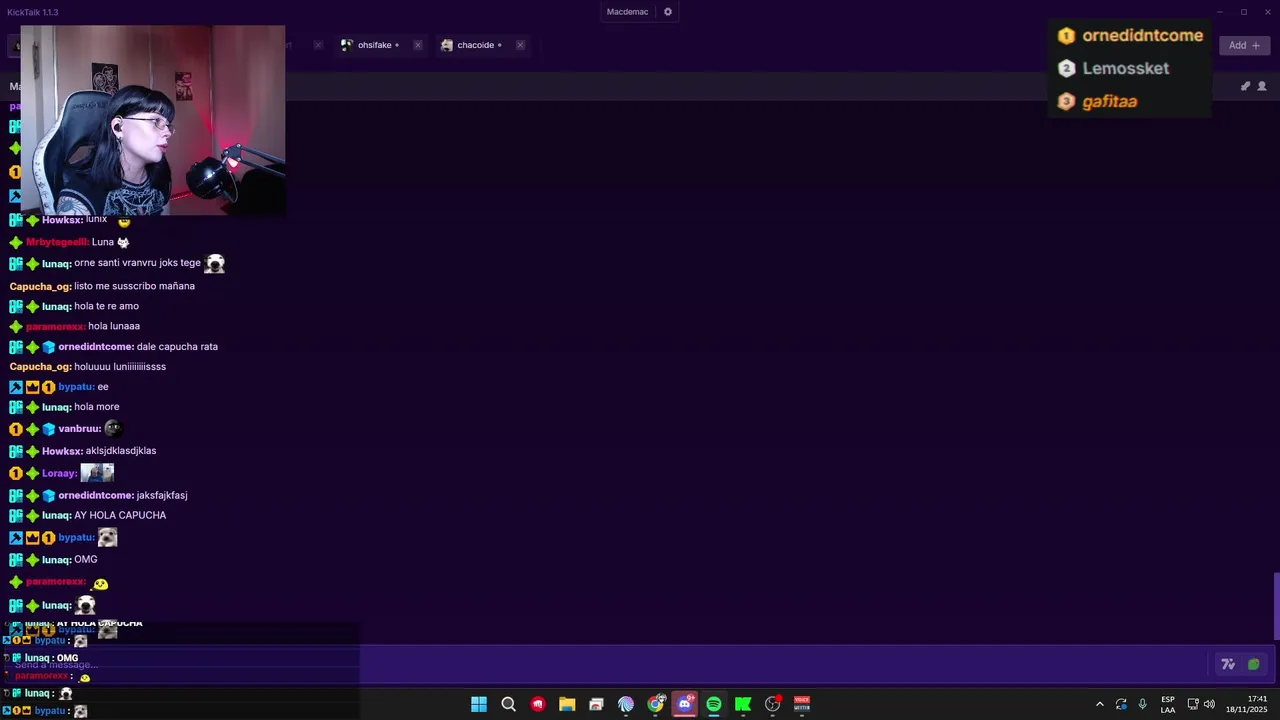Click vanbruu's dark emote

[113, 428]
